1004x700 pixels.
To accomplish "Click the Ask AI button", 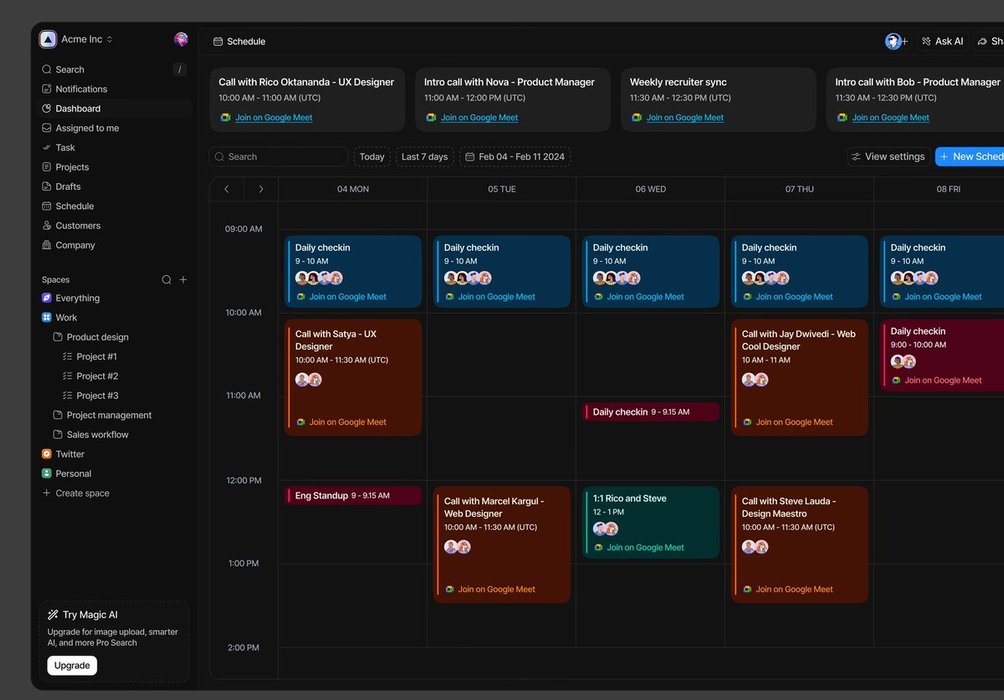I will click(x=943, y=42).
